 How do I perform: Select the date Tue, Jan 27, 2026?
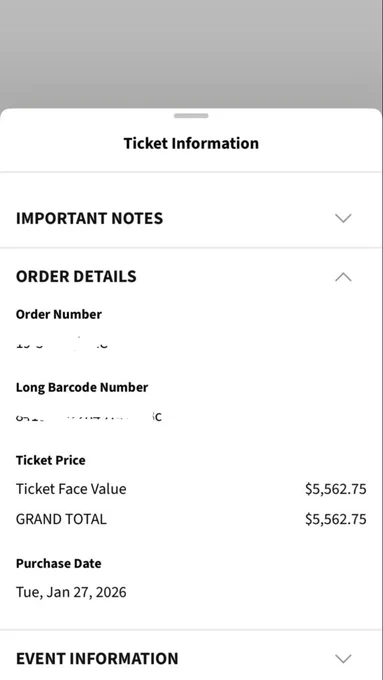click(71, 592)
